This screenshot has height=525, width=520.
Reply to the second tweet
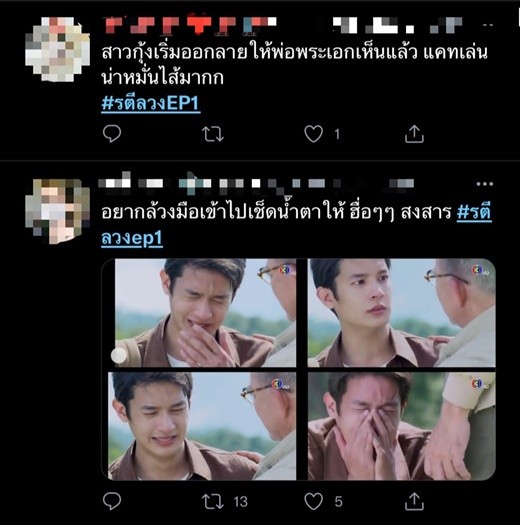112,501
